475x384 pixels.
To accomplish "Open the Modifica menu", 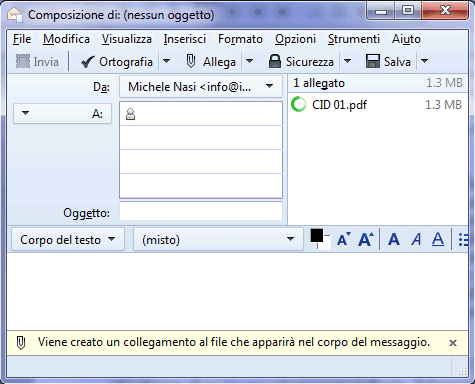I will 66,39.
